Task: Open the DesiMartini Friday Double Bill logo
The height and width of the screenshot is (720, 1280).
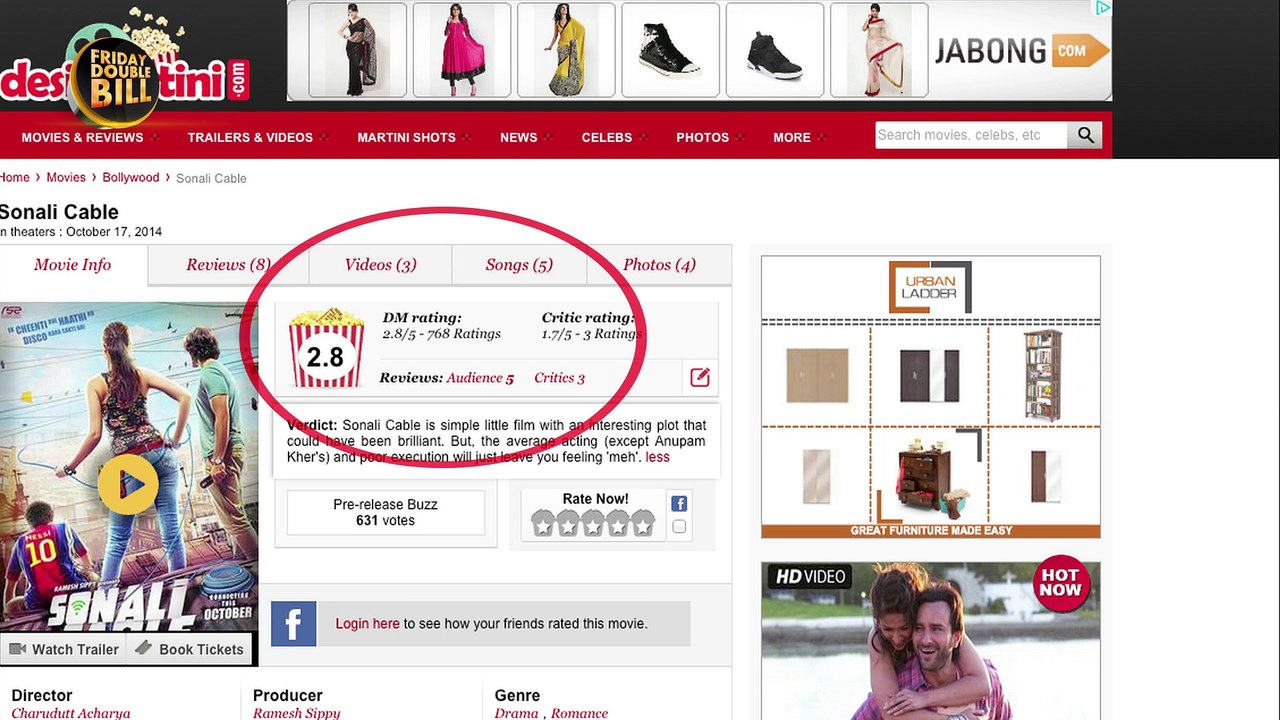Action: click(122, 70)
